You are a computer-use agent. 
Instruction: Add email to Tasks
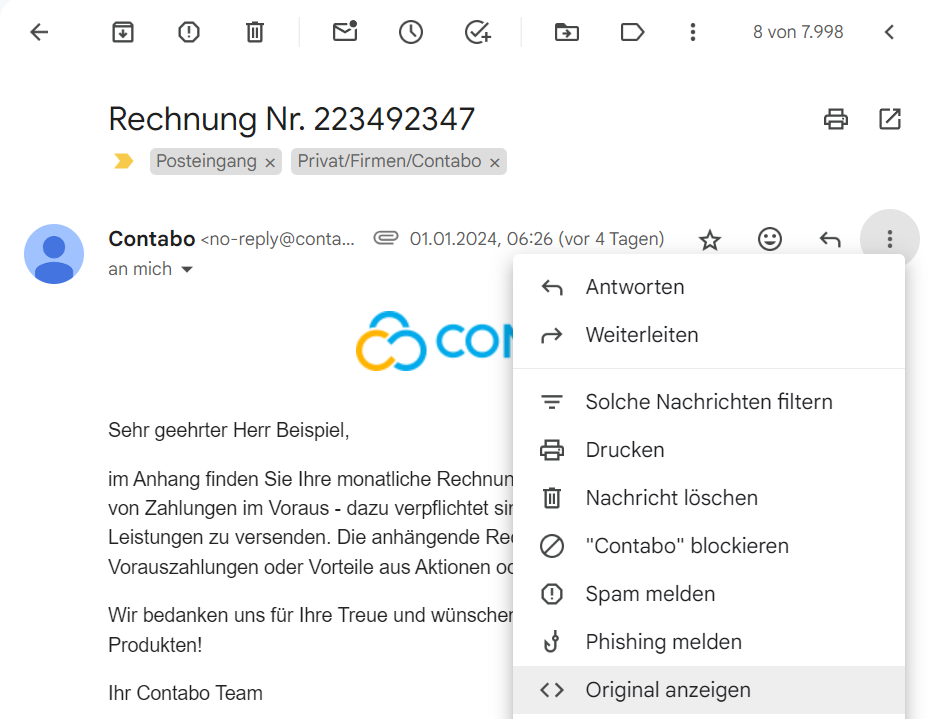[x=478, y=32]
